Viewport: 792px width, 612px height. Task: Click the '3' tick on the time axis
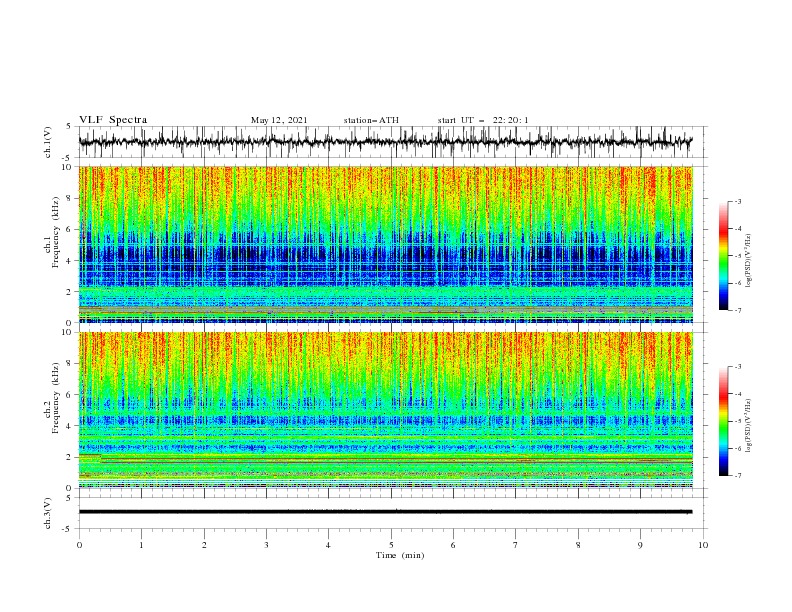point(266,545)
